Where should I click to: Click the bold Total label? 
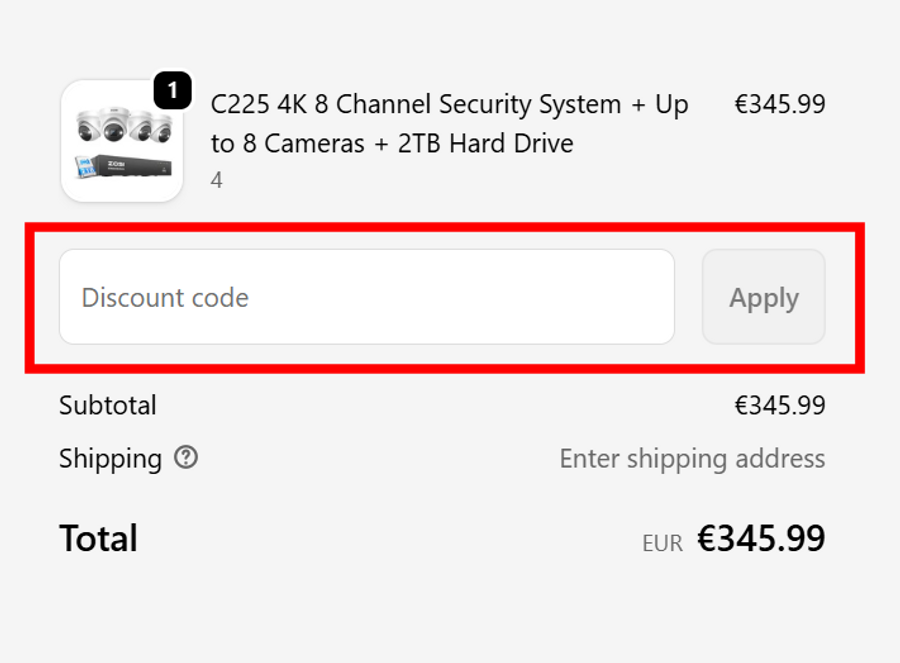98,539
